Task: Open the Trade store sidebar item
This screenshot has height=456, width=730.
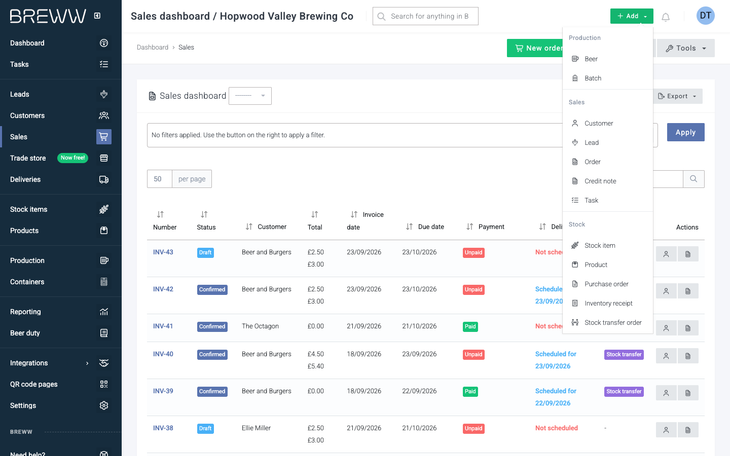Action: click(x=60, y=158)
